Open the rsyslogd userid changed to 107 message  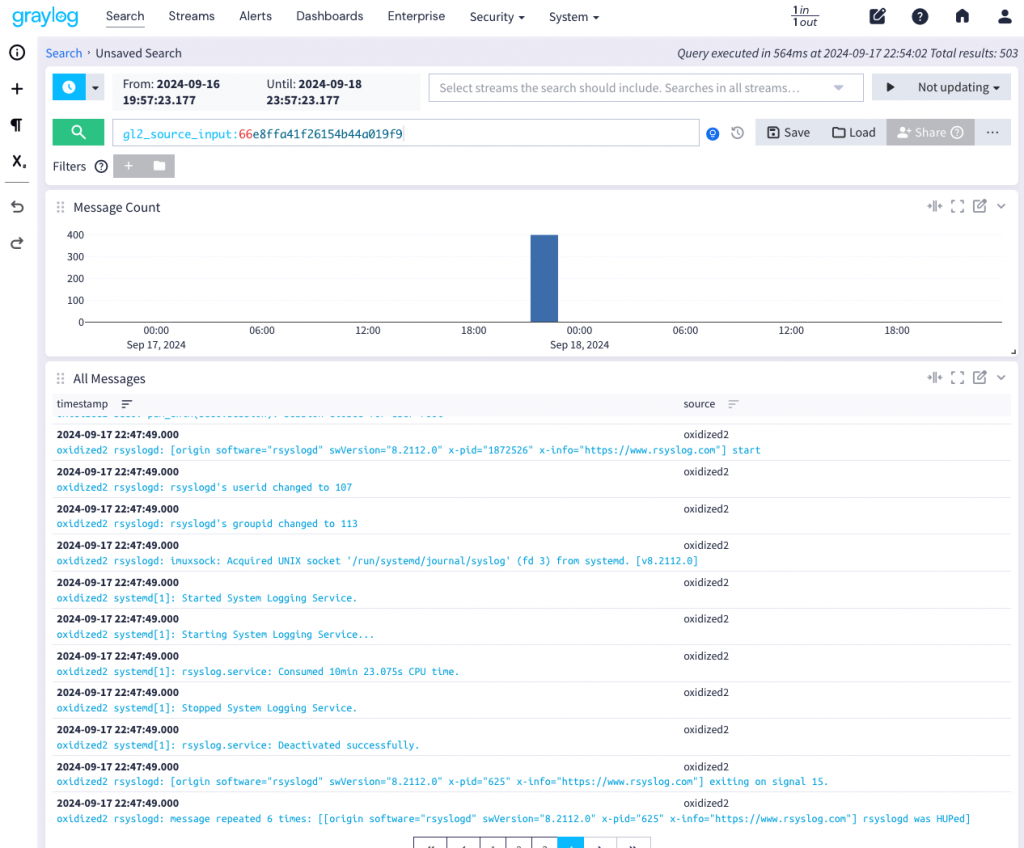click(x=204, y=487)
